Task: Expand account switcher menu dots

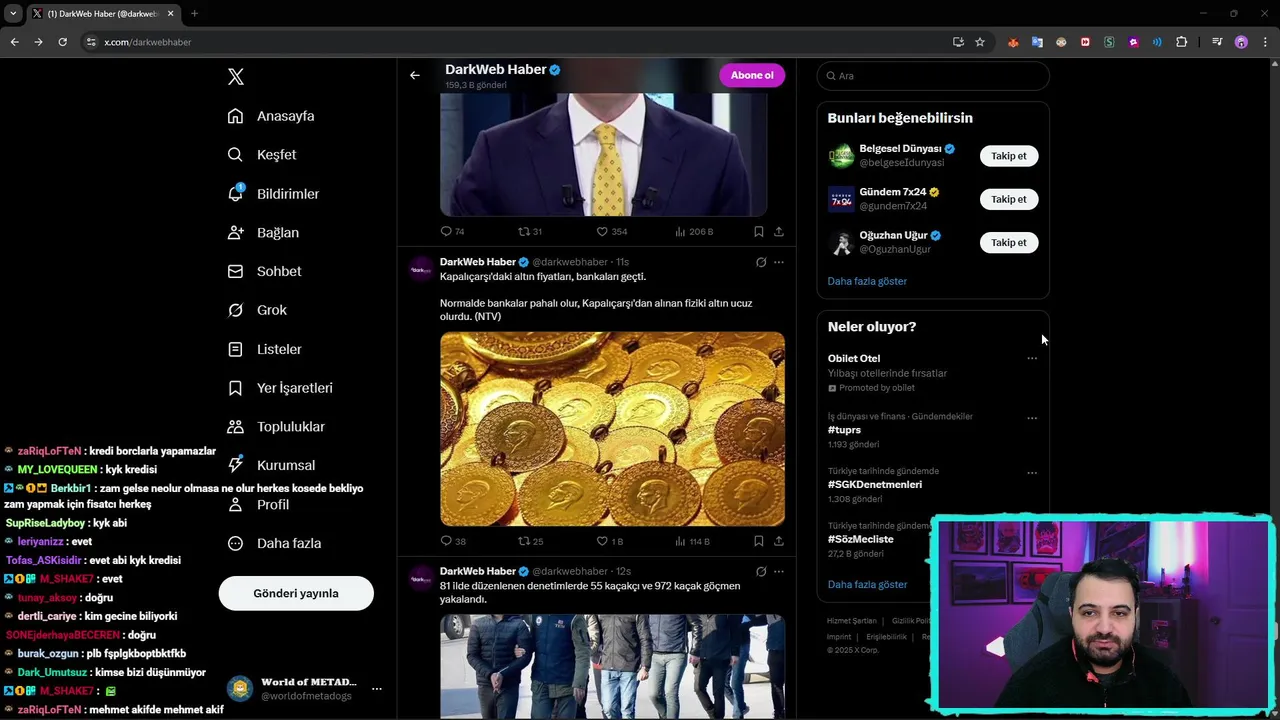Action: (376, 689)
